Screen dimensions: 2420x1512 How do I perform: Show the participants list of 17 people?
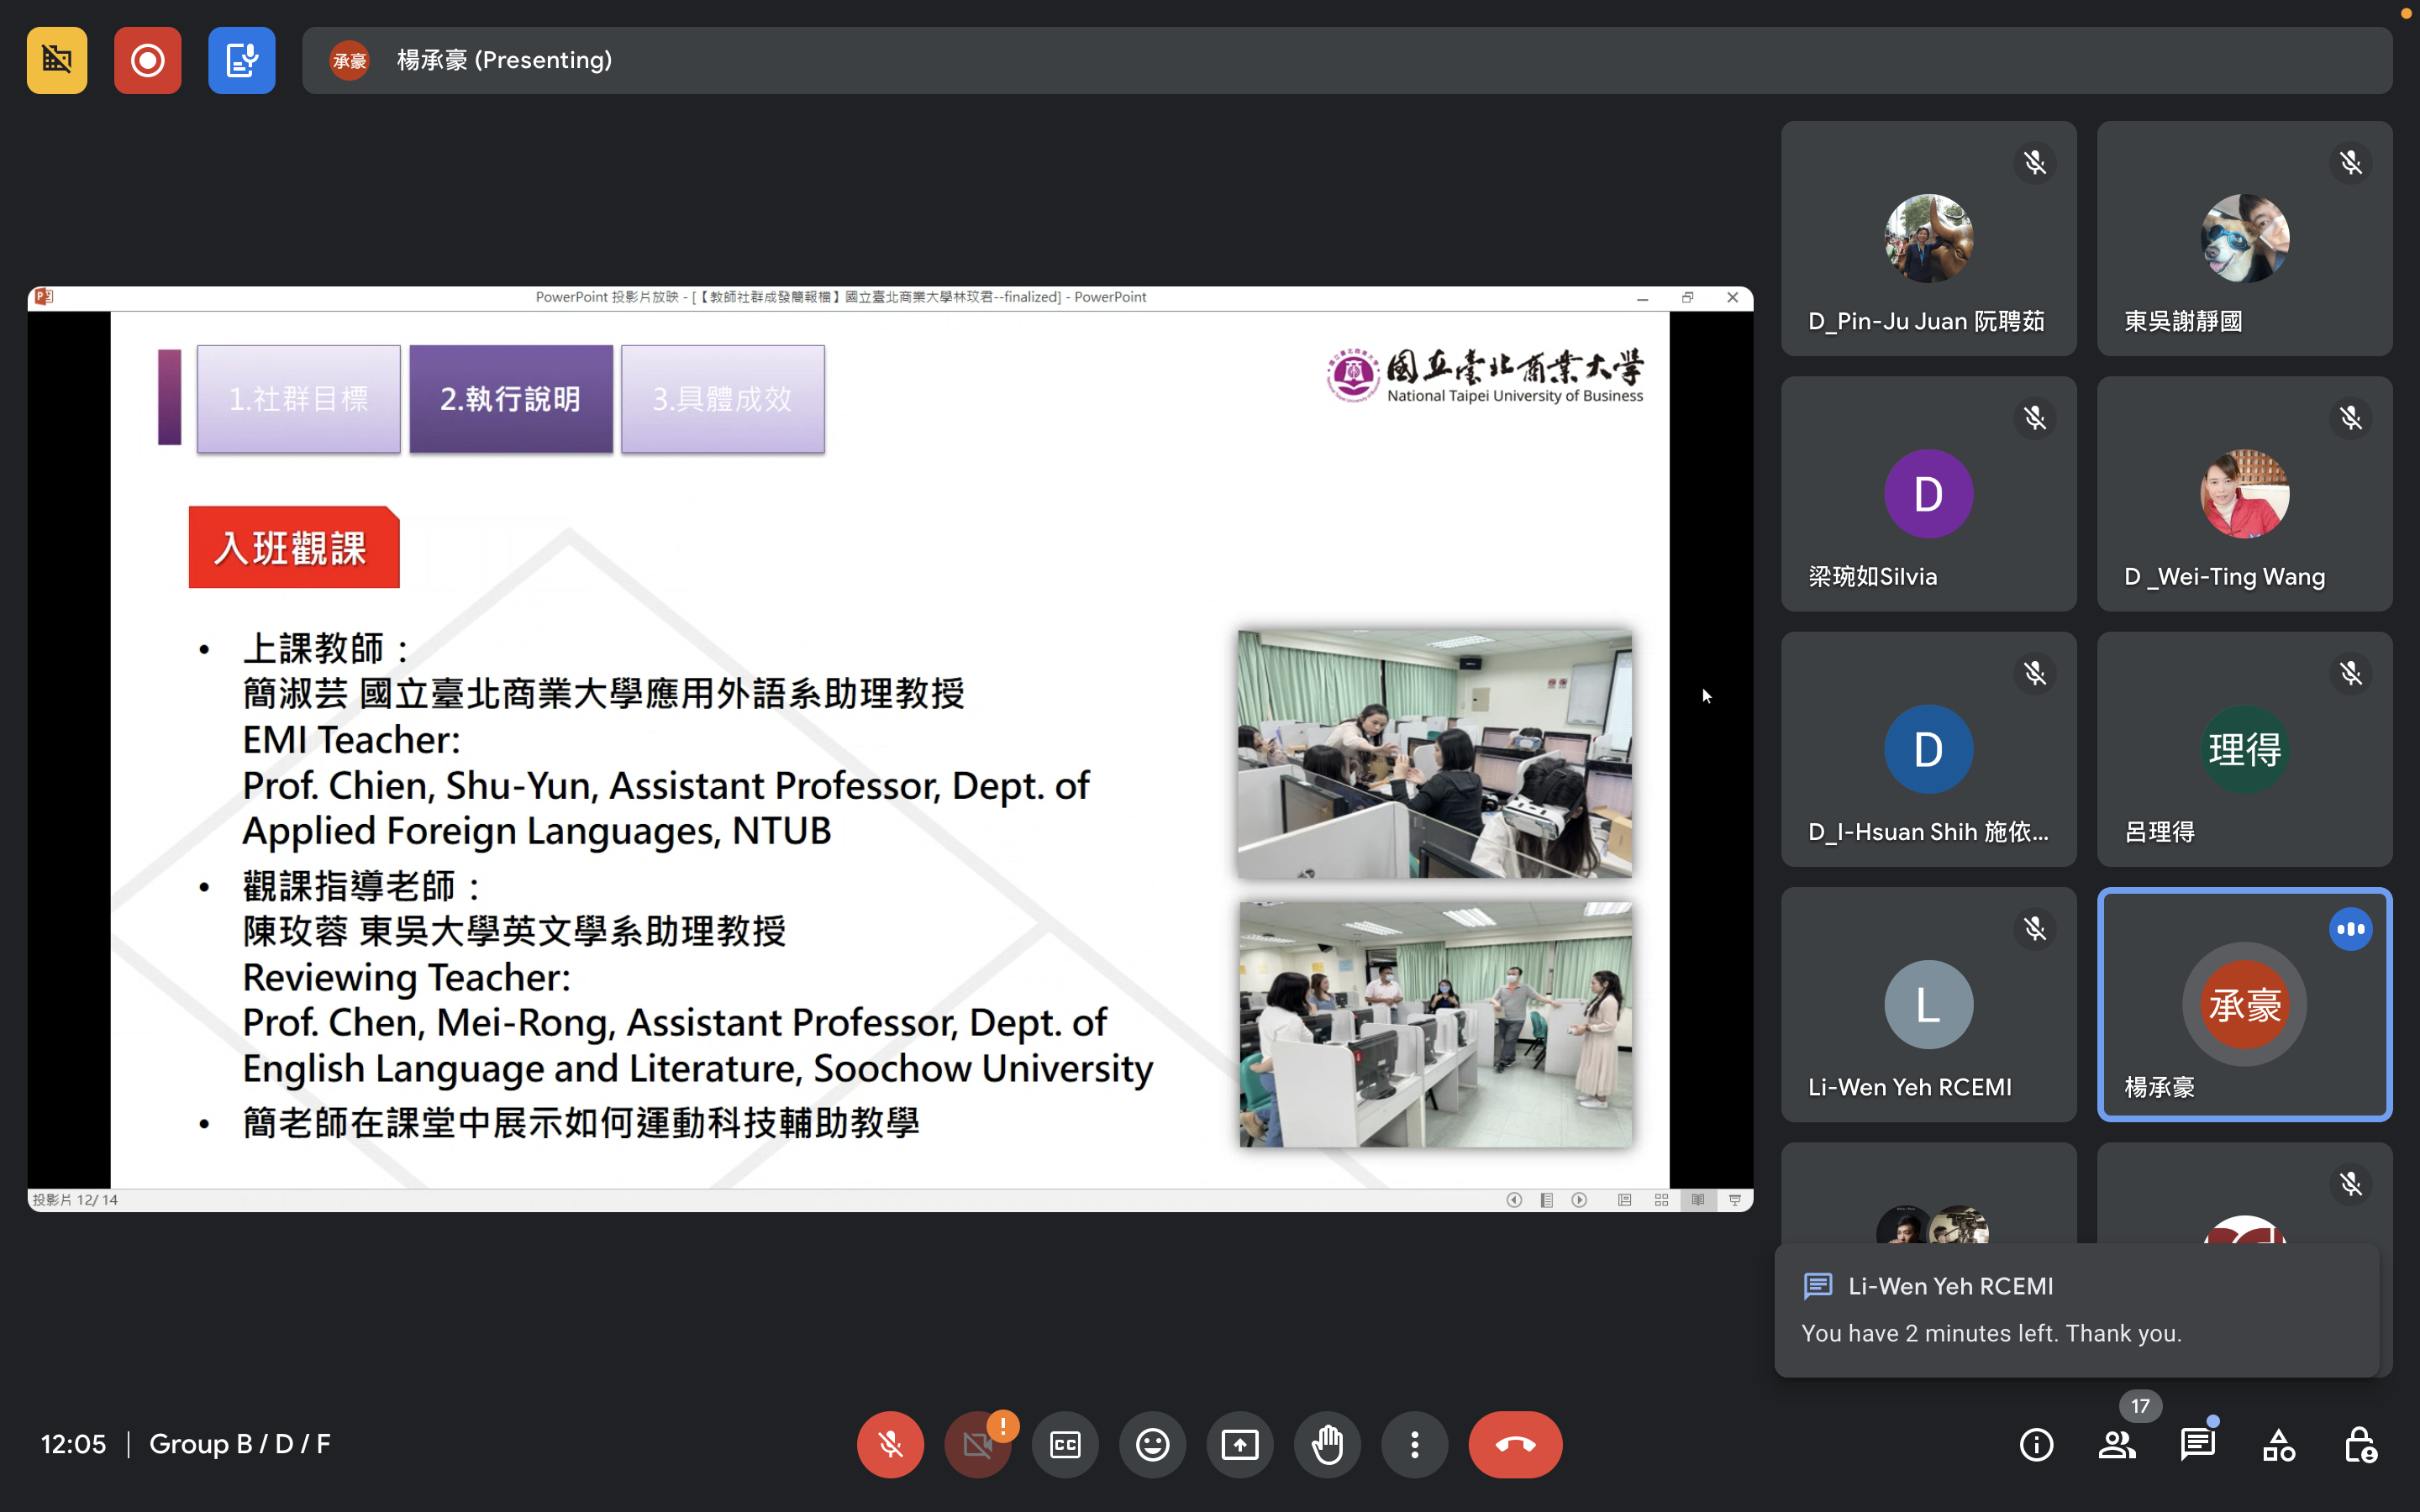point(2117,1444)
